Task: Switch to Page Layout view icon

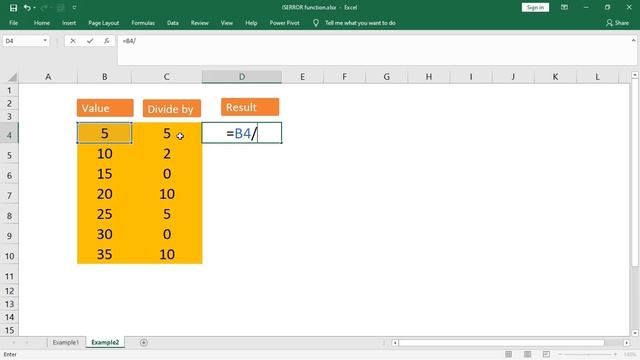Action: pos(527,354)
